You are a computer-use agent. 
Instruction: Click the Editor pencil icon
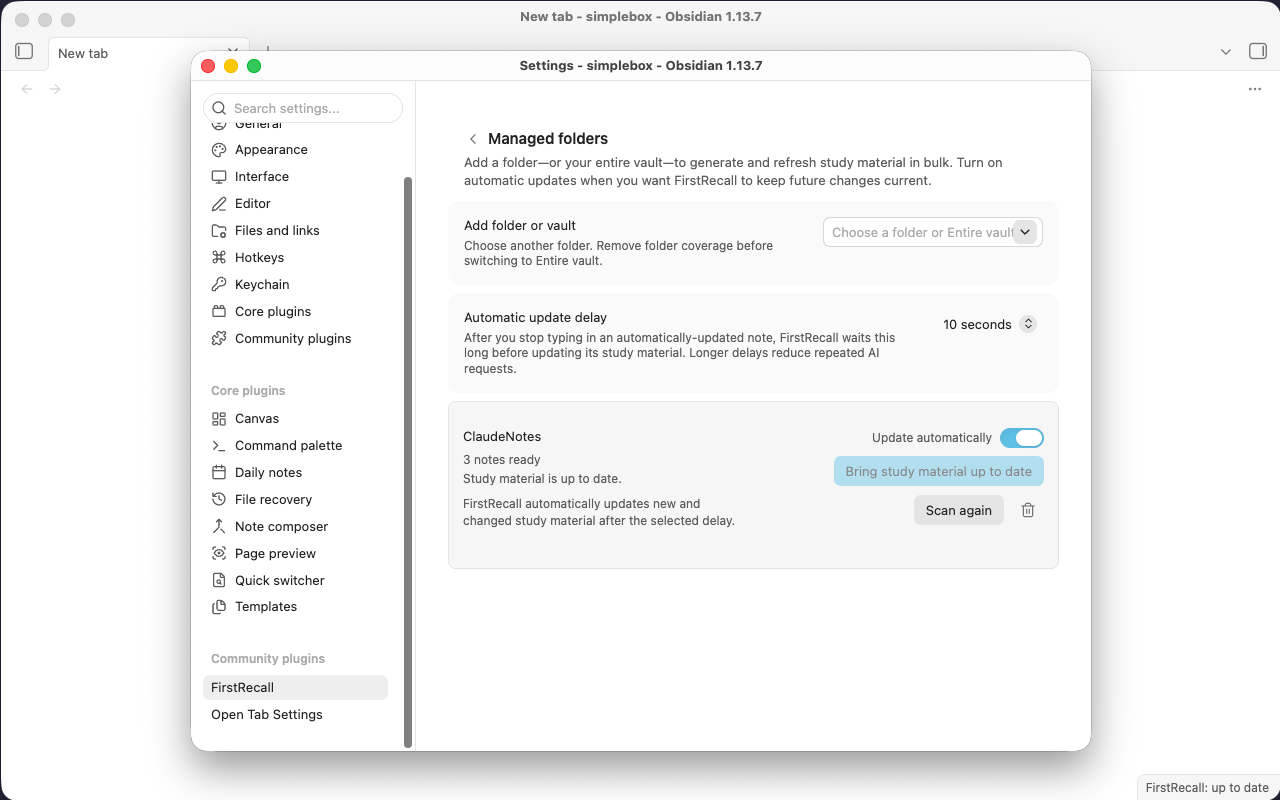pyautogui.click(x=219, y=204)
